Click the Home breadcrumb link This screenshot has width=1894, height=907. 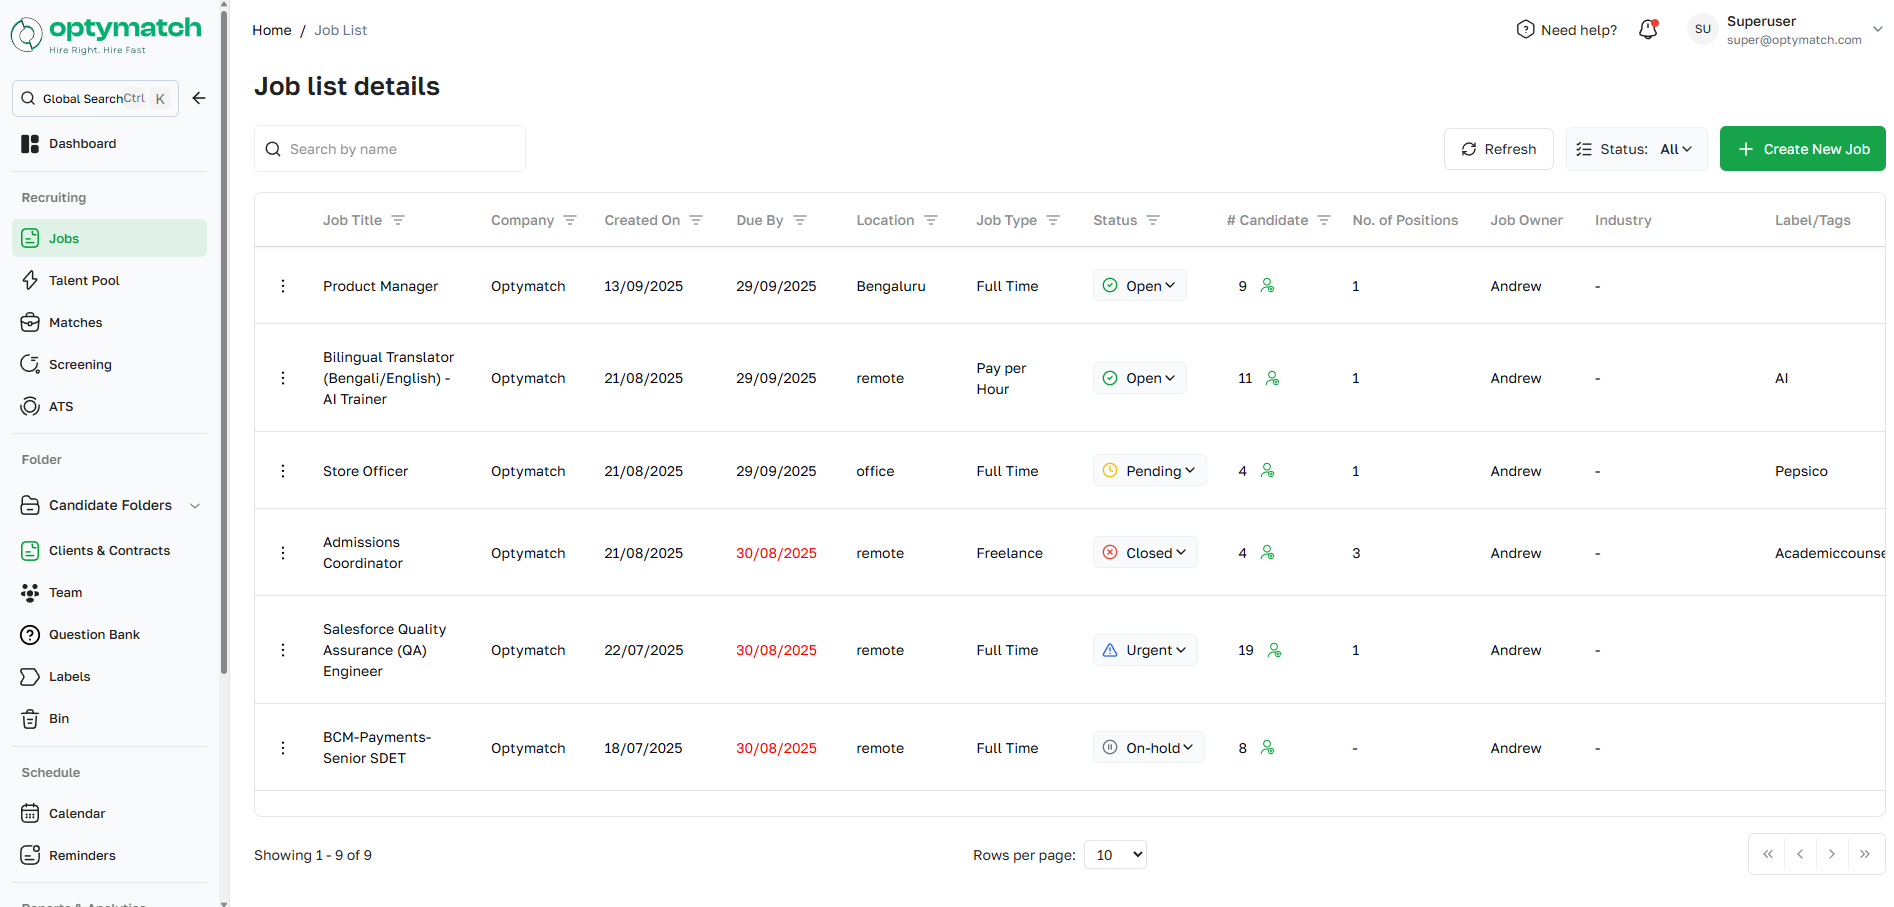click(x=271, y=30)
